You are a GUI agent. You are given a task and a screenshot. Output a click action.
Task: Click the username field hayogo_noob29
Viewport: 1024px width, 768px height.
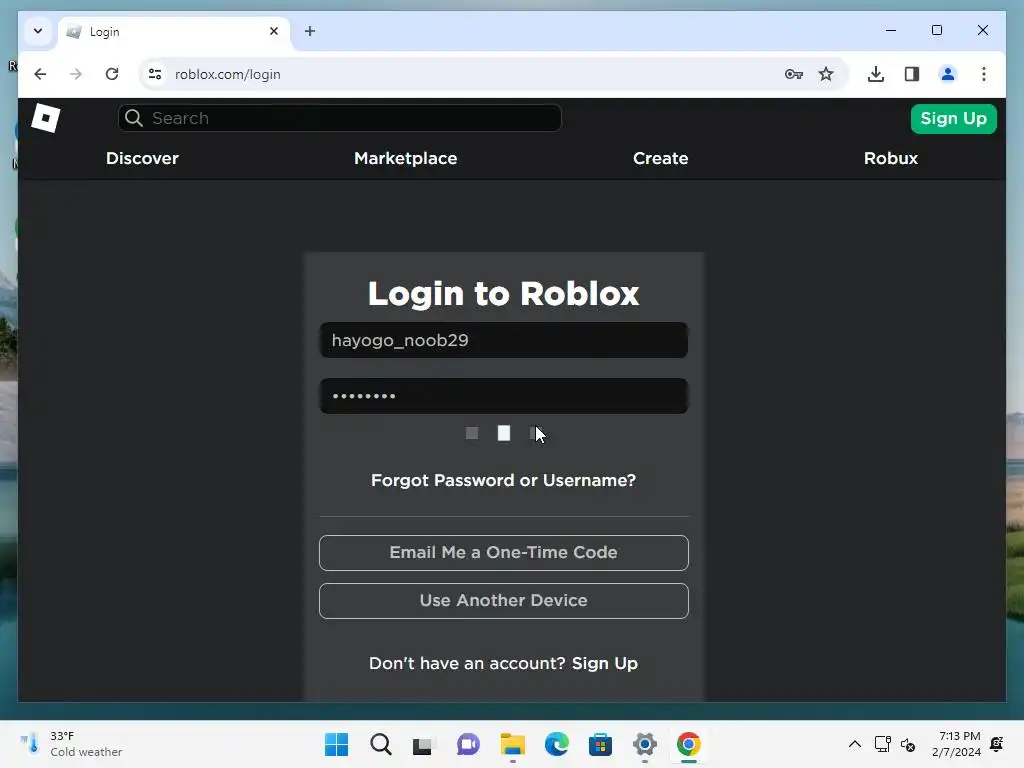(x=504, y=340)
